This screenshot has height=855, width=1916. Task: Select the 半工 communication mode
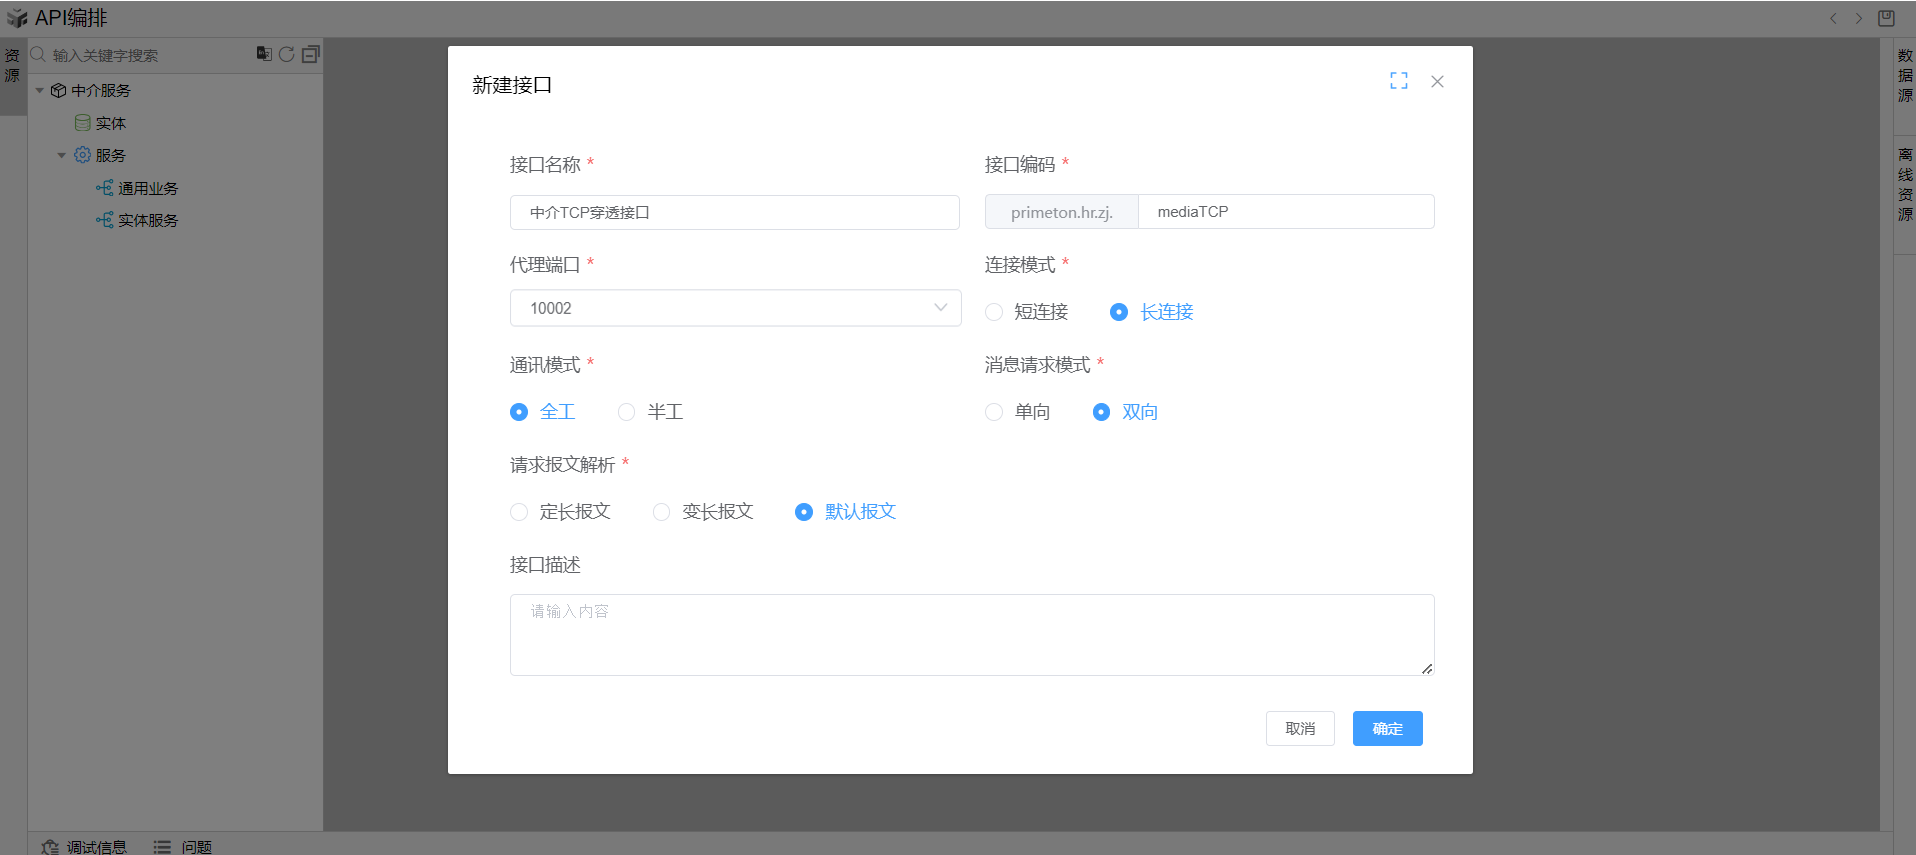tap(627, 412)
